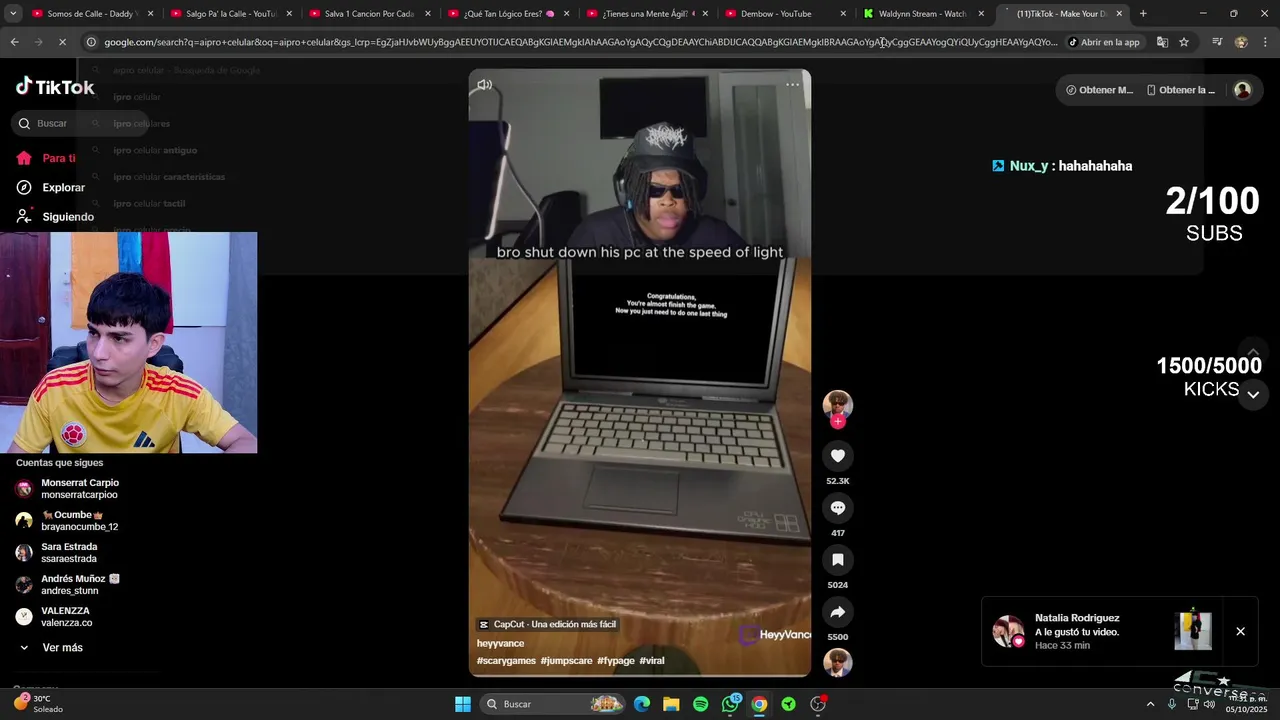Screen dimensions: 1280x720
Task: Open the profile avatar at top right
Action: [1242, 90]
